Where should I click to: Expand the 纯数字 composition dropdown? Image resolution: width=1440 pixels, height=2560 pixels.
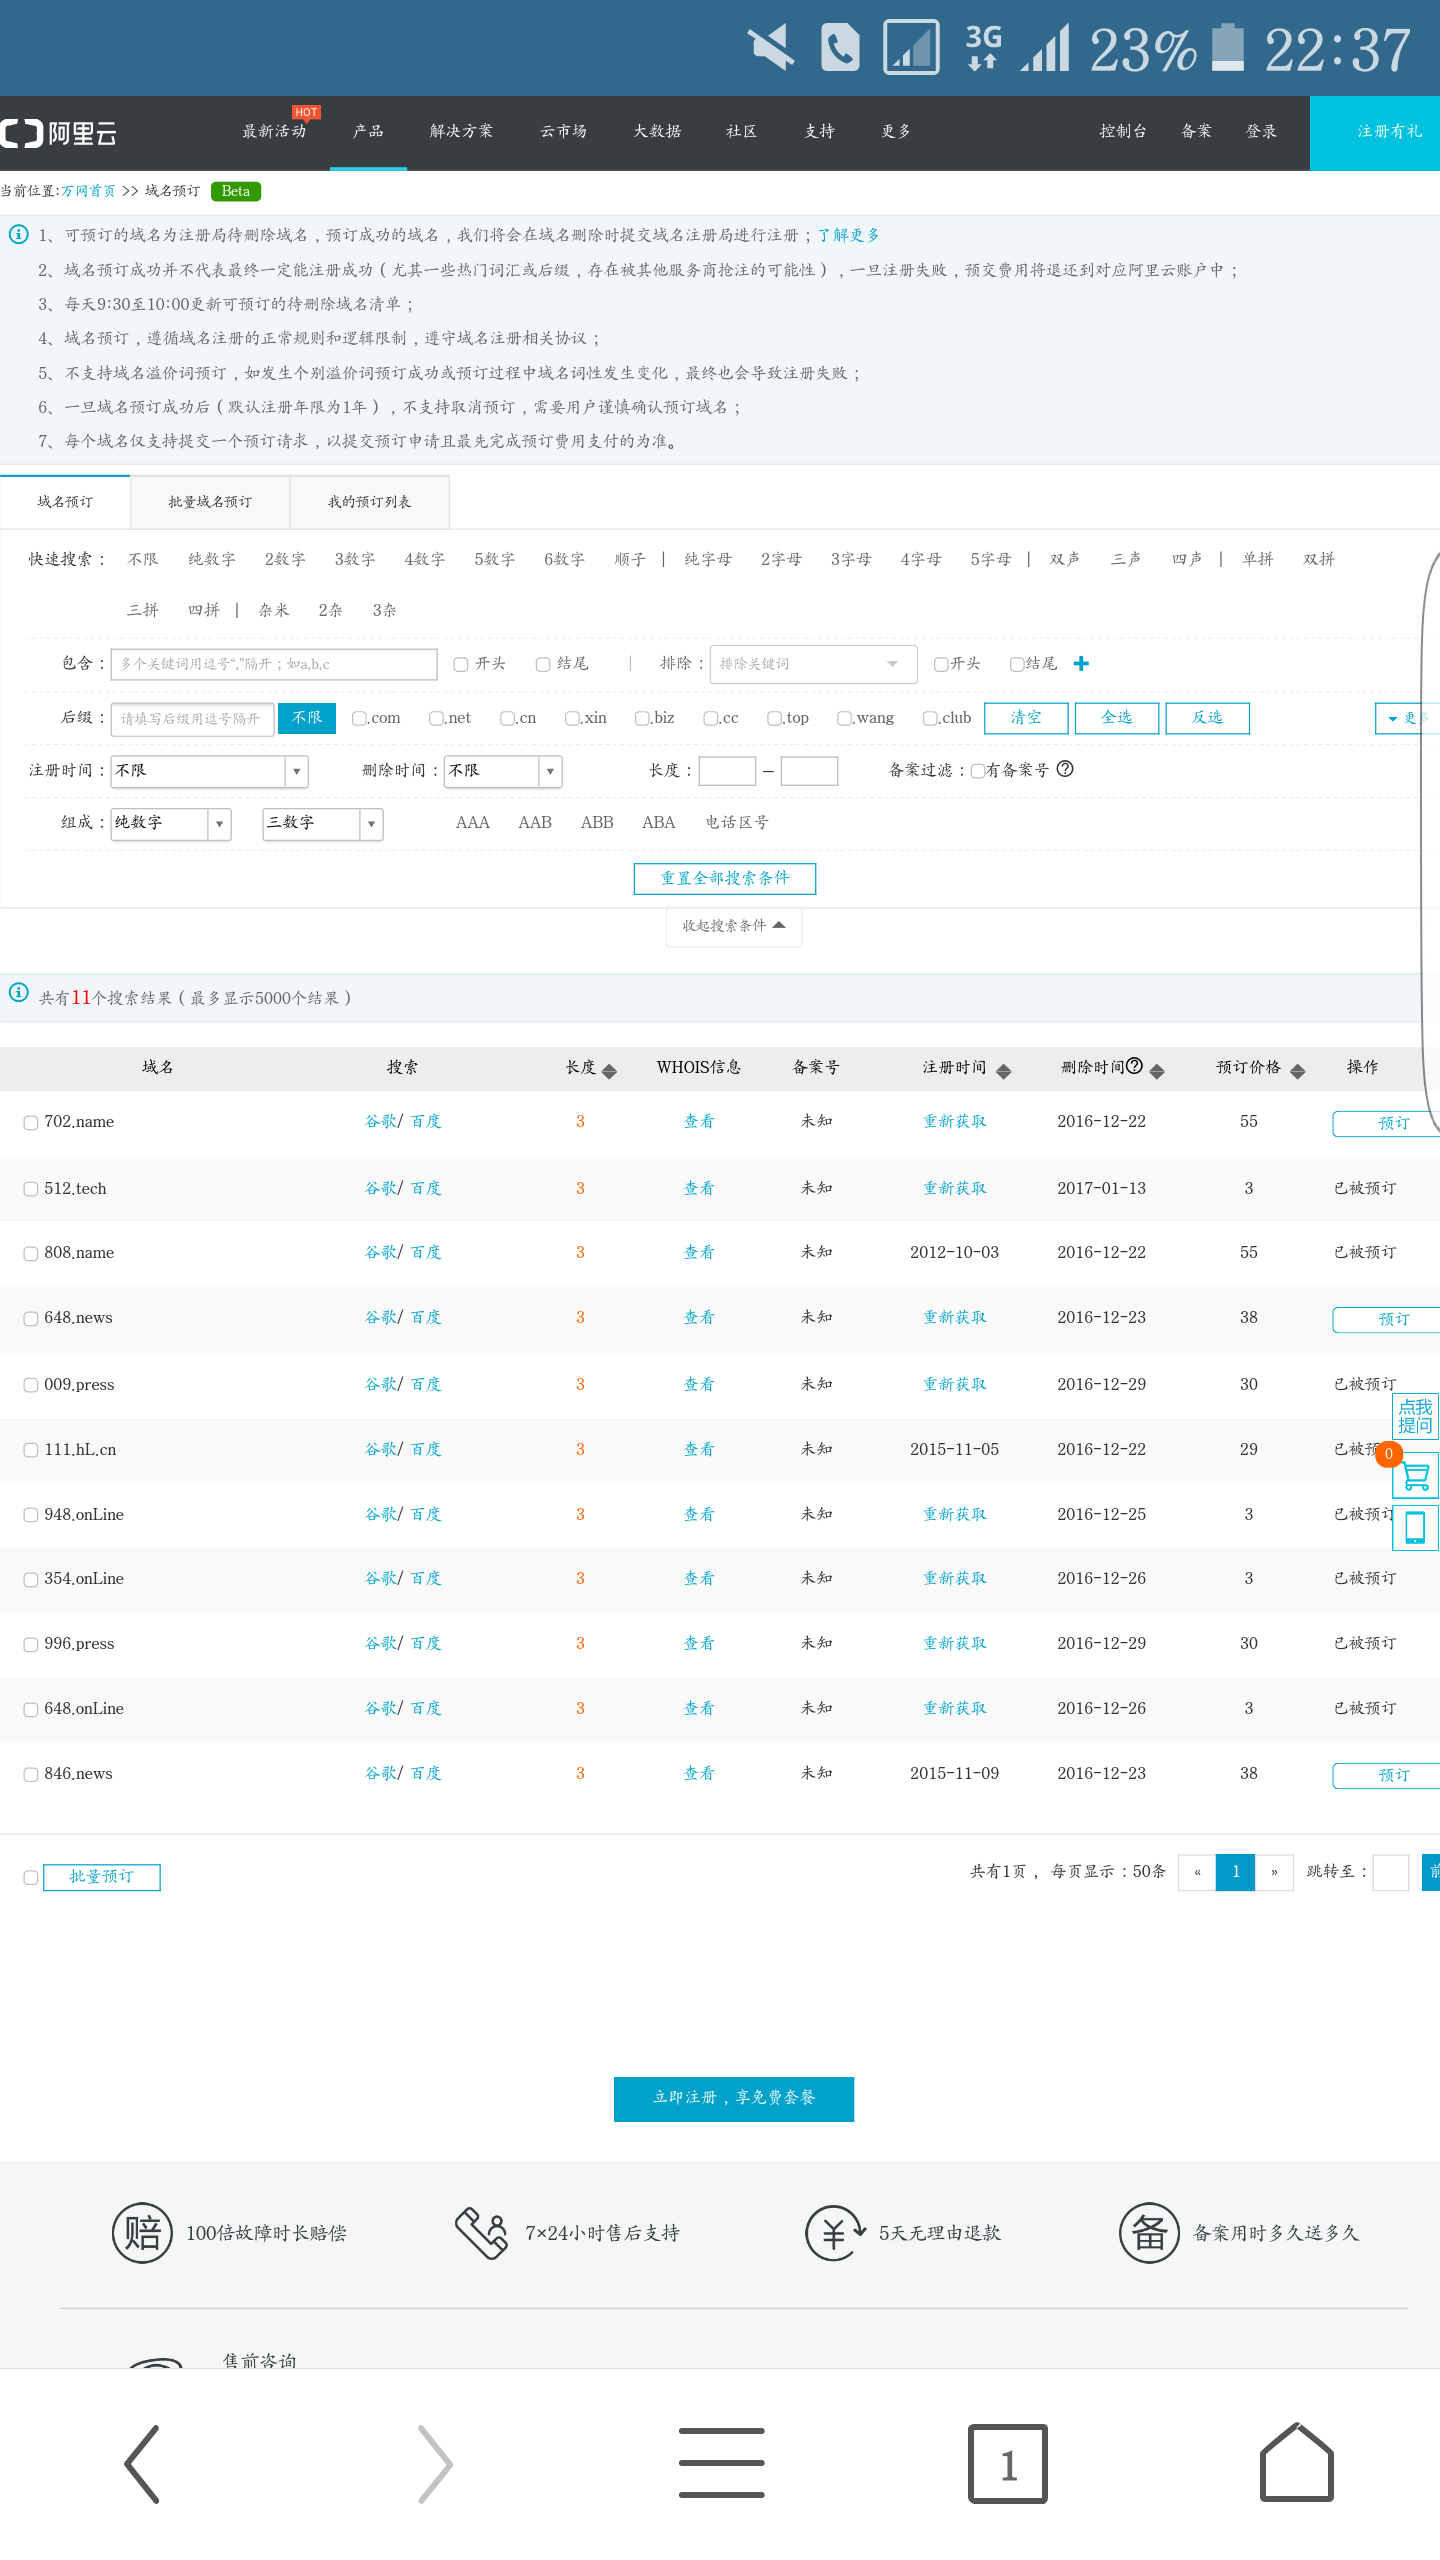pyautogui.click(x=171, y=824)
